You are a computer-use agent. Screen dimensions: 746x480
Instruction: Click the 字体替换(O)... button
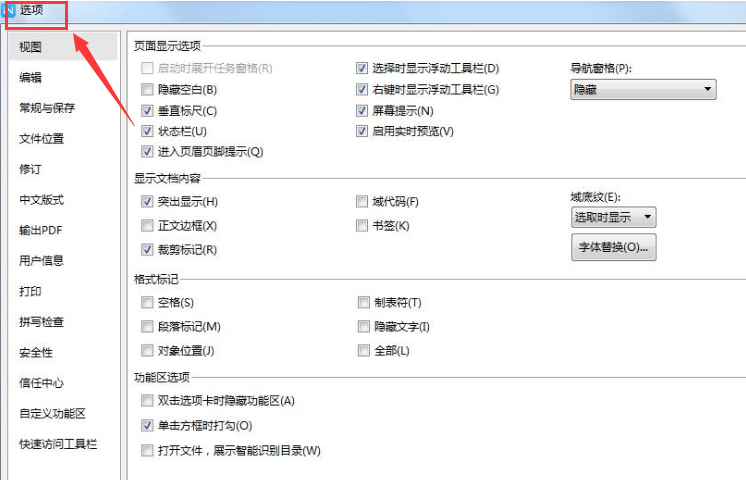(613, 247)
